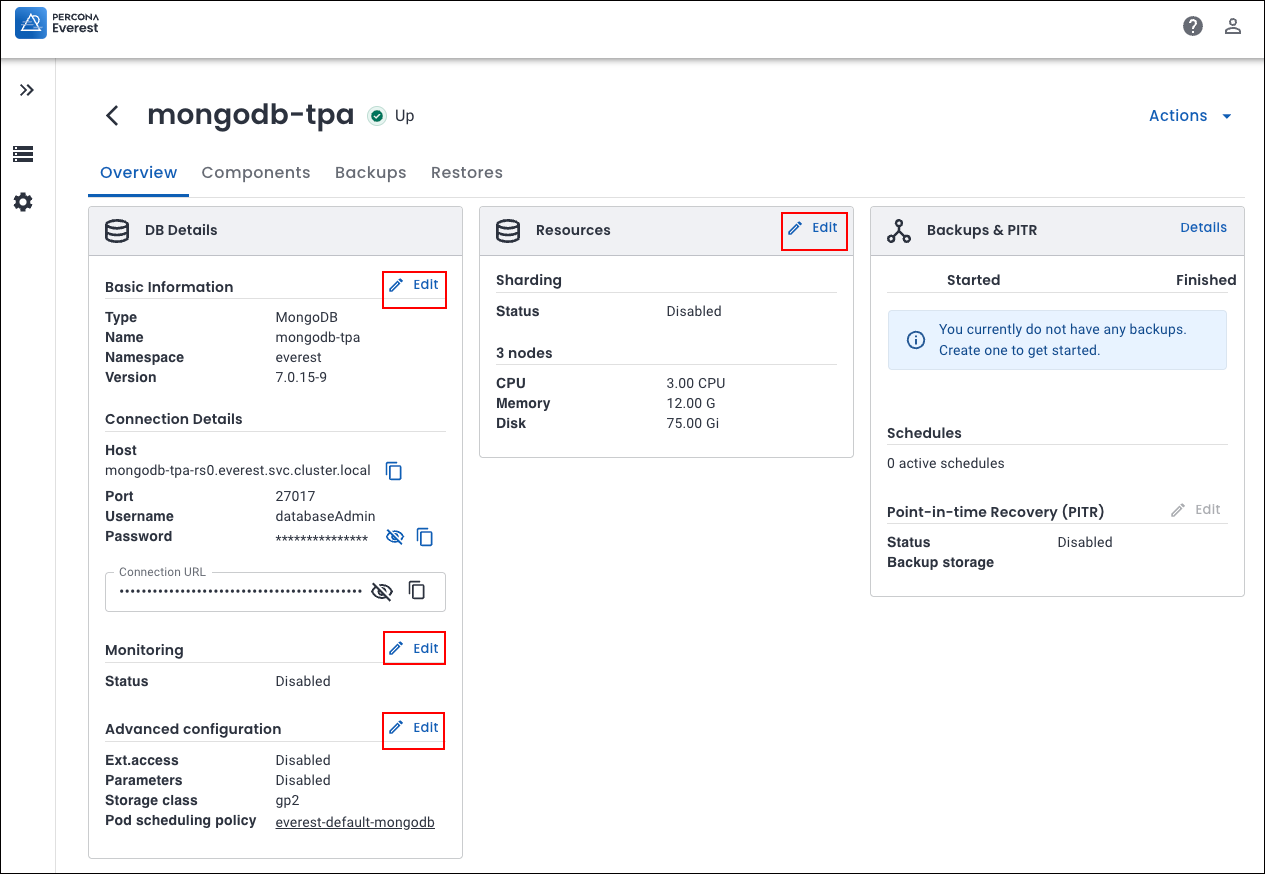Edit the Resources panel

pos(814,228)
